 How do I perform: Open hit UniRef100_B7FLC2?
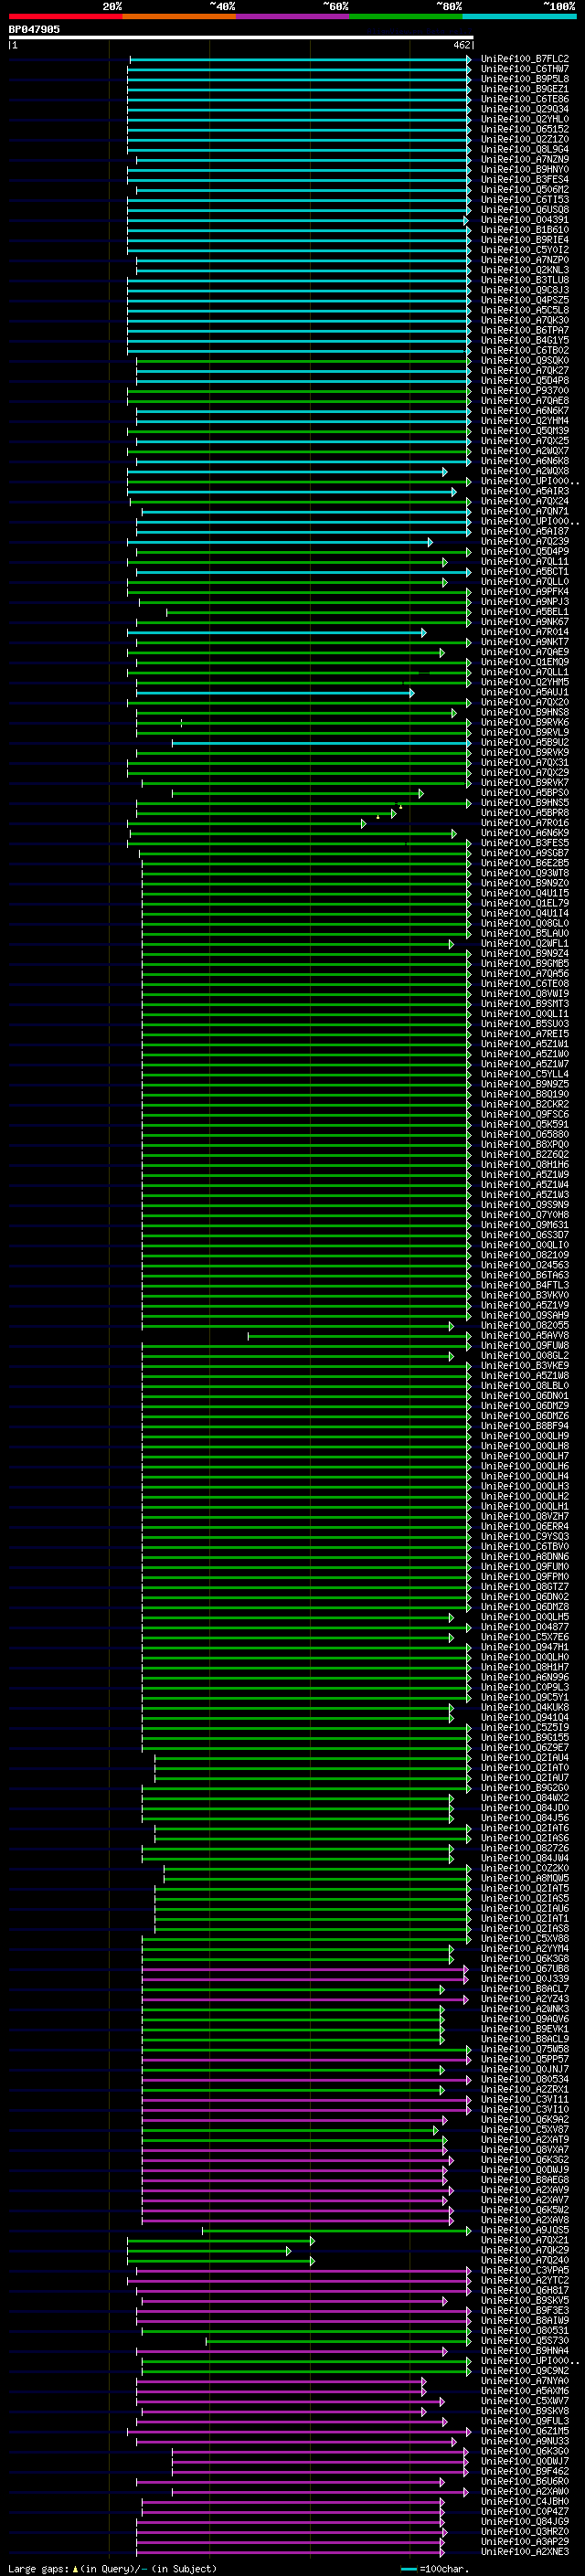click(524, 59)
